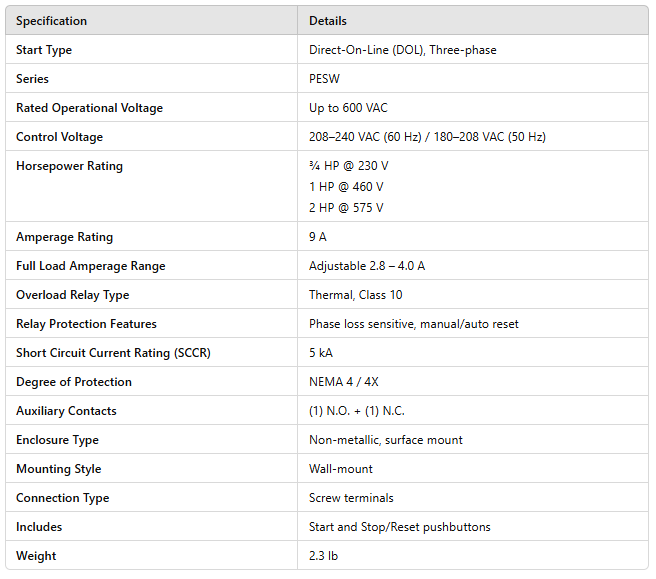656x579 pixels.
Task: Click the 1 HP @ 460 V line
Action: pos(346,187)
